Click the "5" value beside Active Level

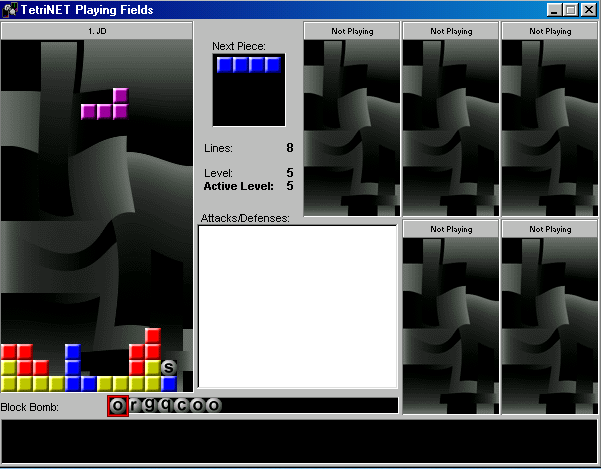pos(290,185)
